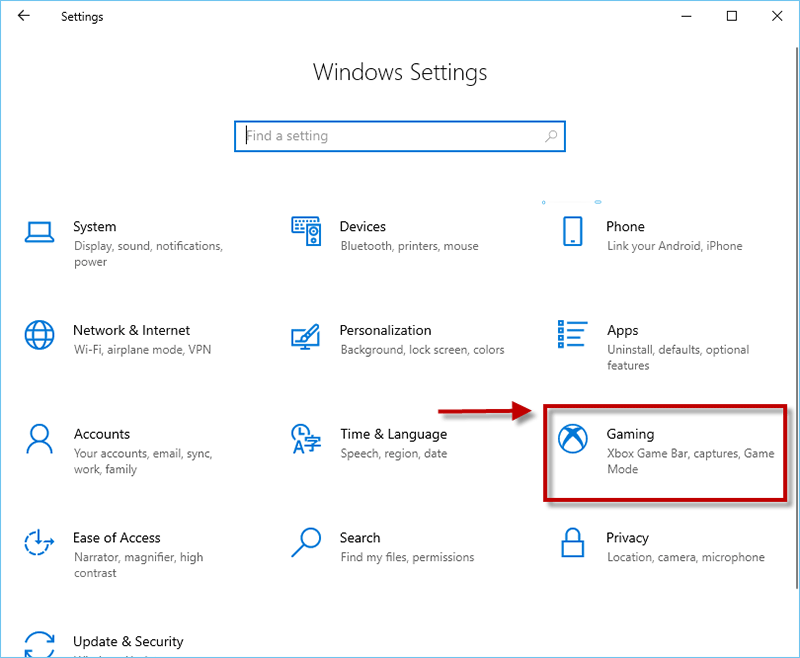
Task: Click 'Xbox Game Bar, captures, Game Mode' text
Action: [690, 461]
